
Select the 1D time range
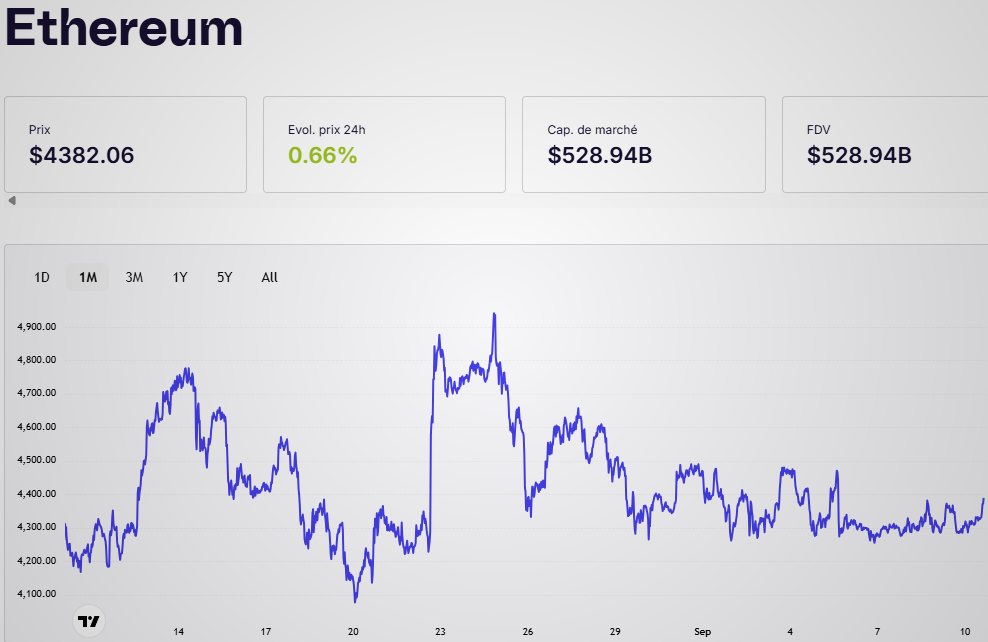42,277
